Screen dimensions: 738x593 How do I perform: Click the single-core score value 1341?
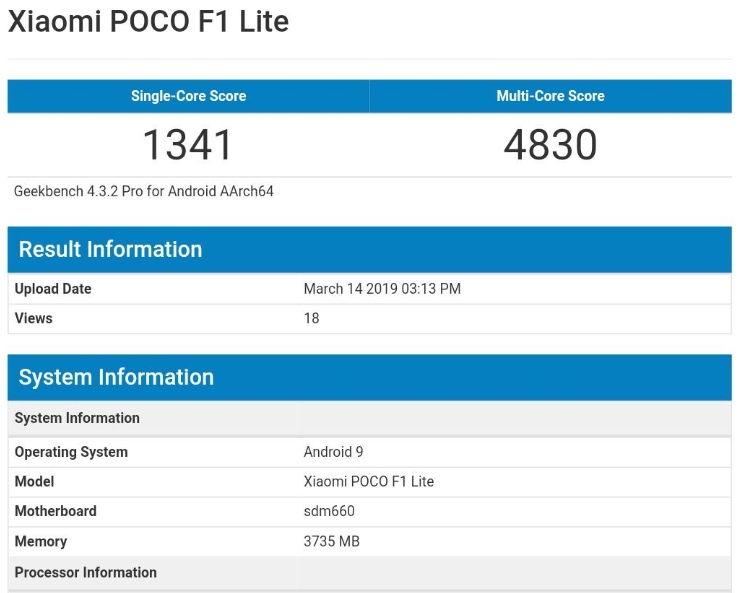point(188,144)
